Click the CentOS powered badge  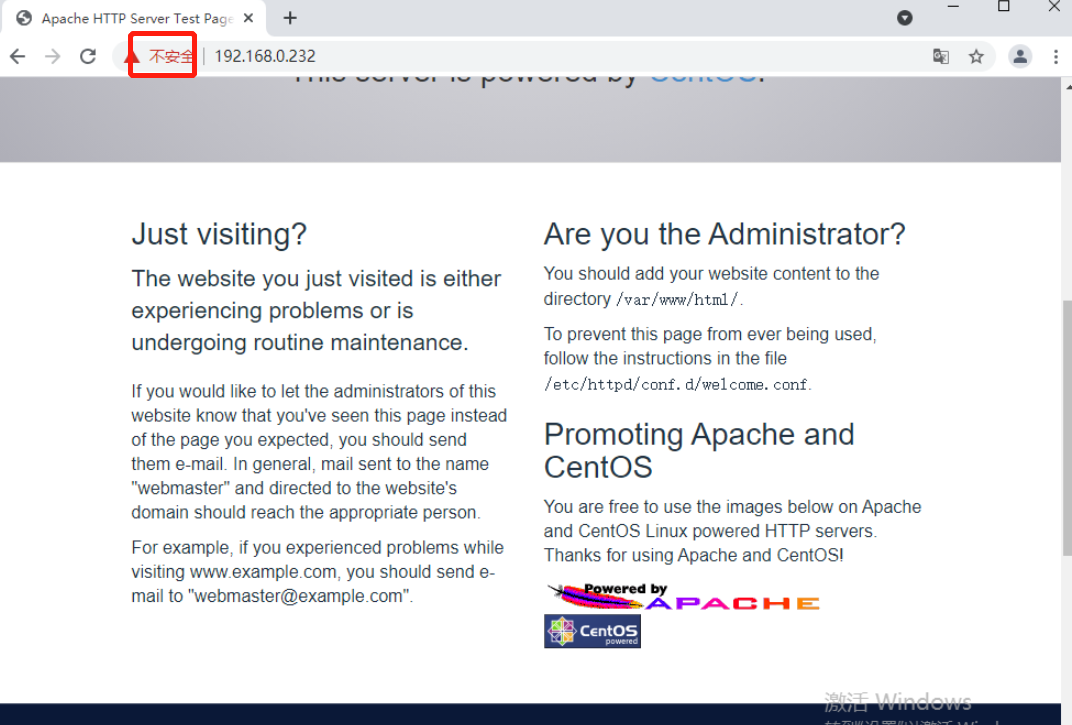tap(592, 631)
